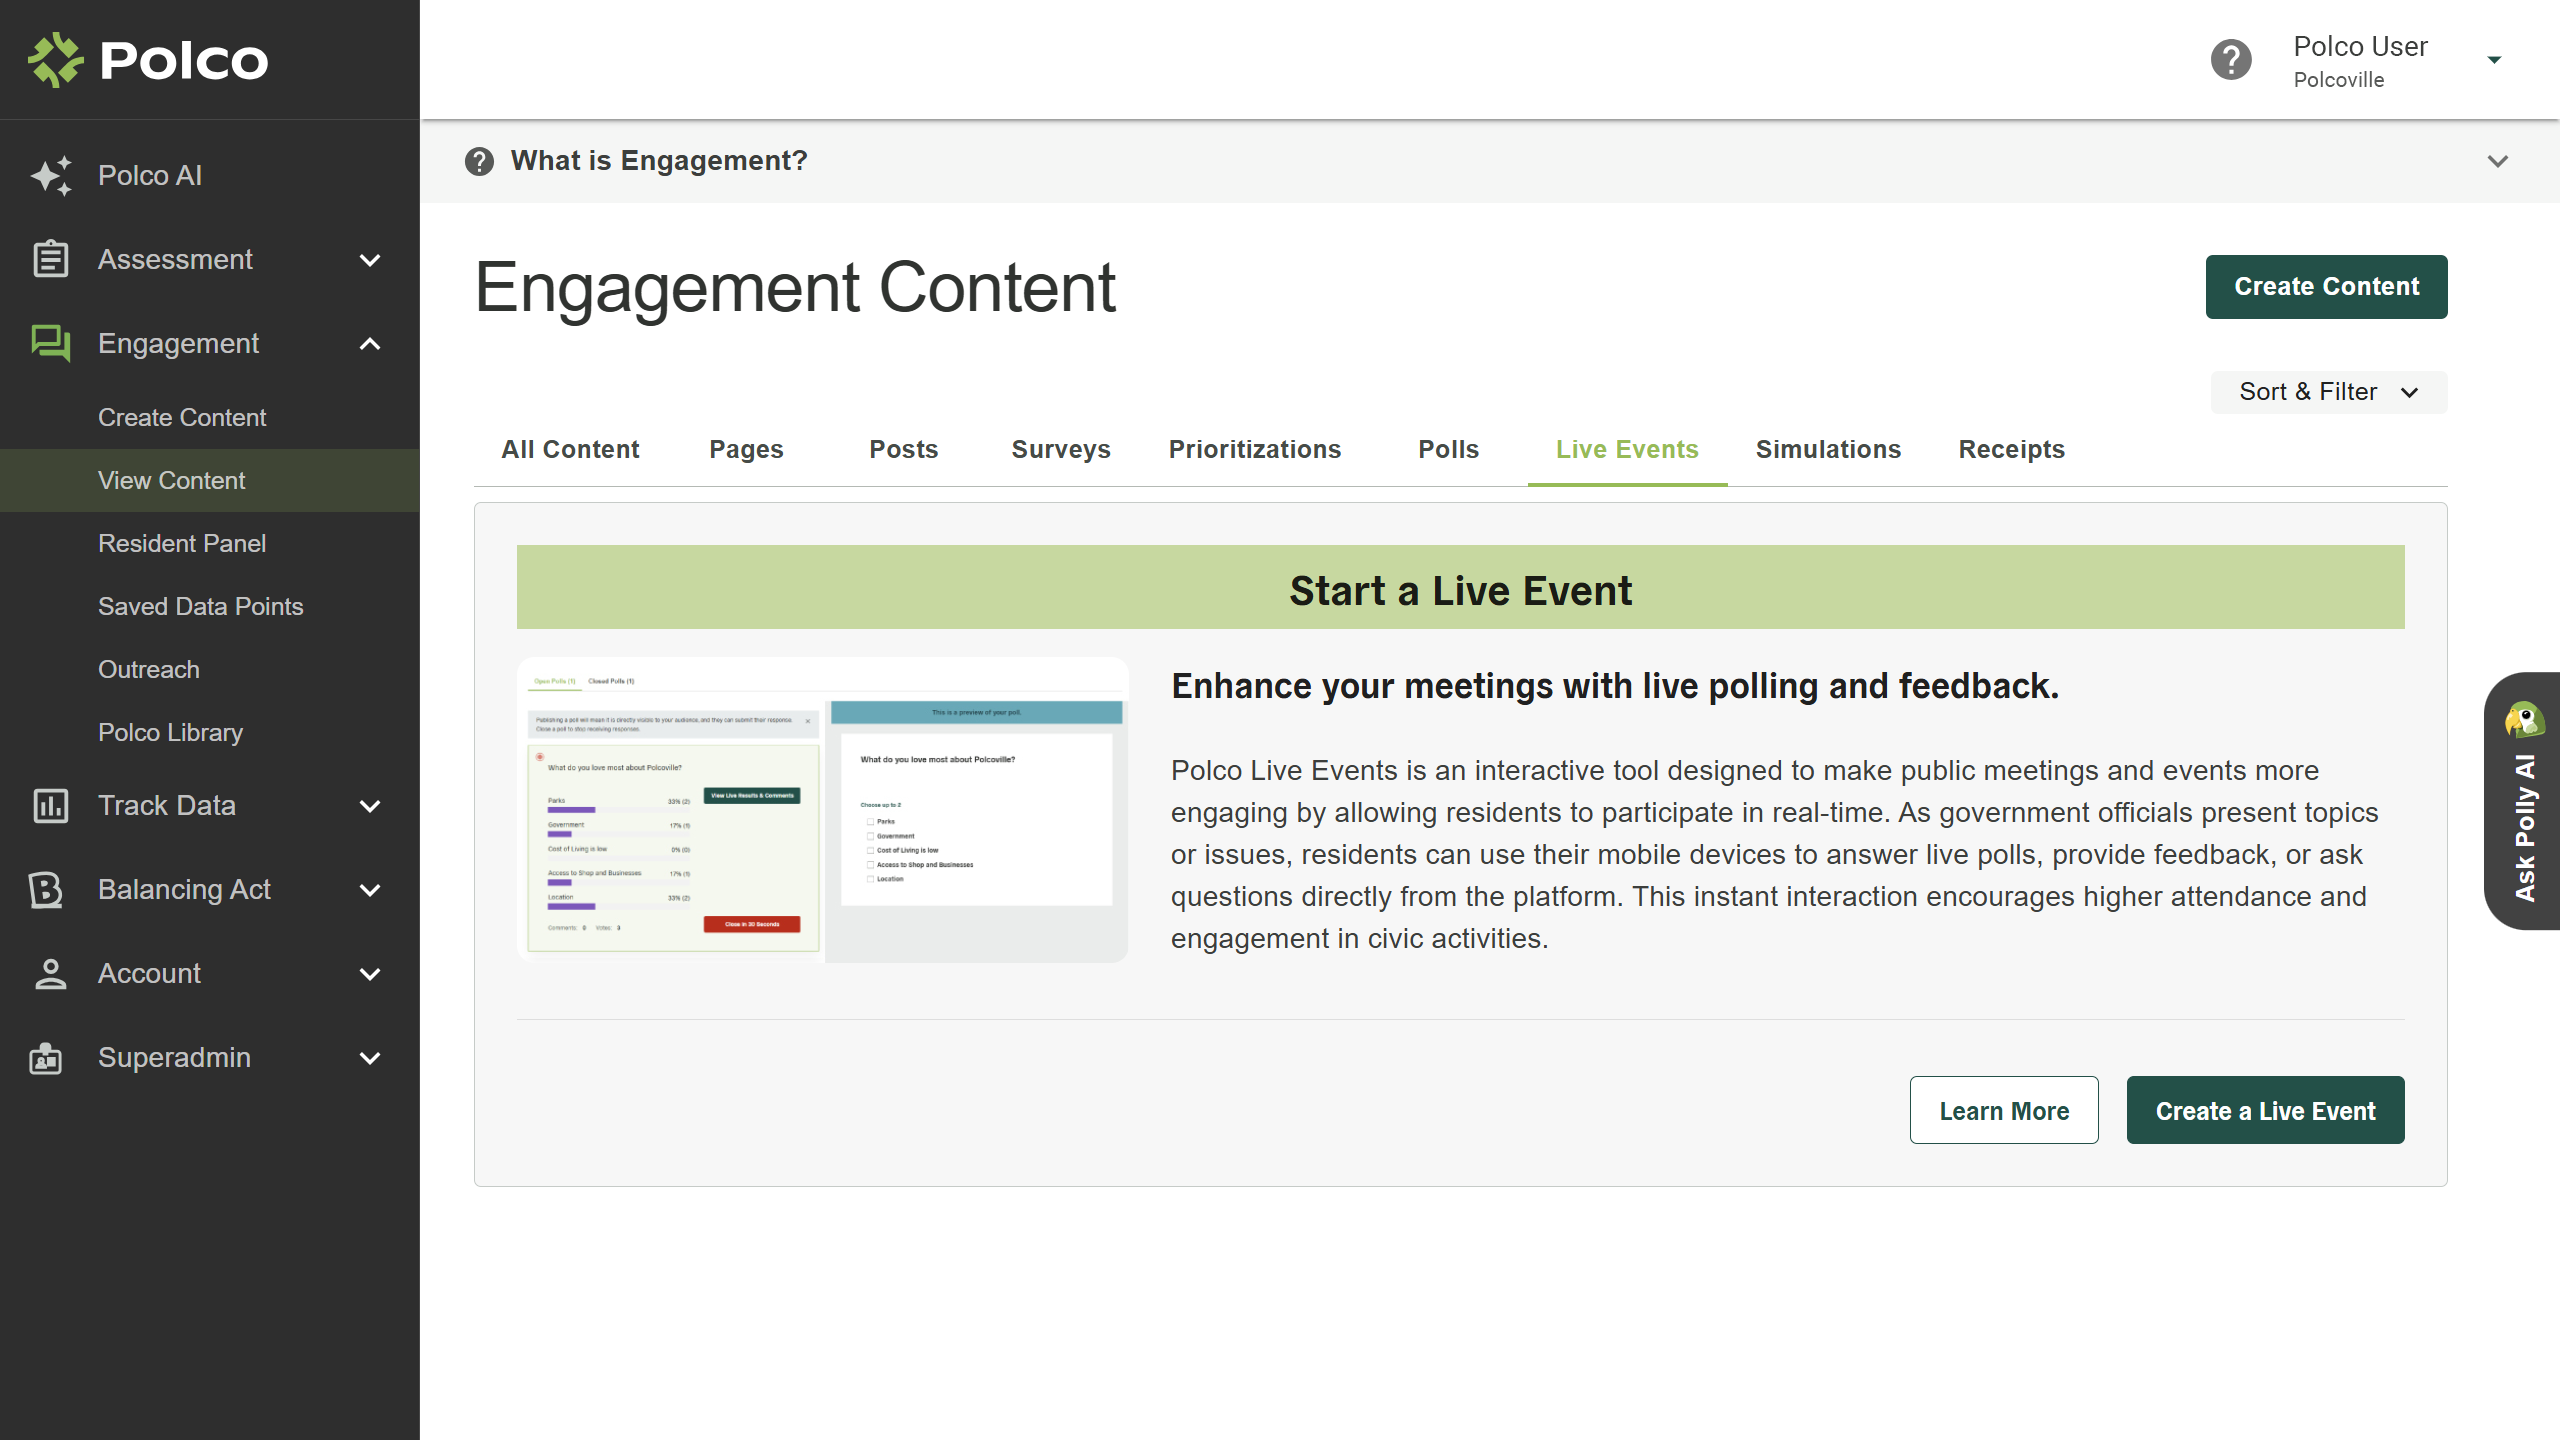Screen dimensions: 2560x1440
Task: Click the Assessment clipboard icon
Action: pos(50,260)
